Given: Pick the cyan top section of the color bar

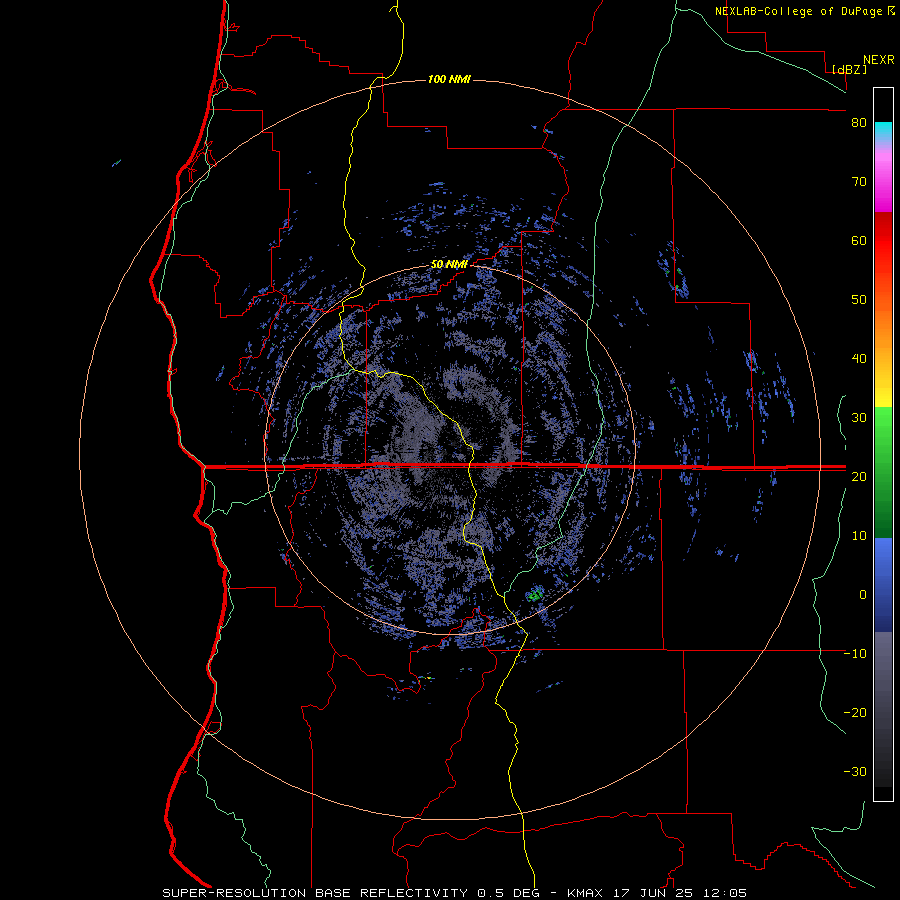Looking at the screenshot, I should 883,131.
